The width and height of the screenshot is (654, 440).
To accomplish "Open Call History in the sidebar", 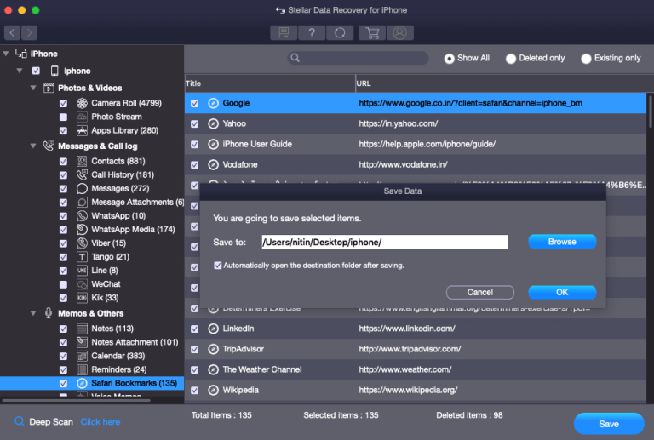I will (x=118, y=174).
